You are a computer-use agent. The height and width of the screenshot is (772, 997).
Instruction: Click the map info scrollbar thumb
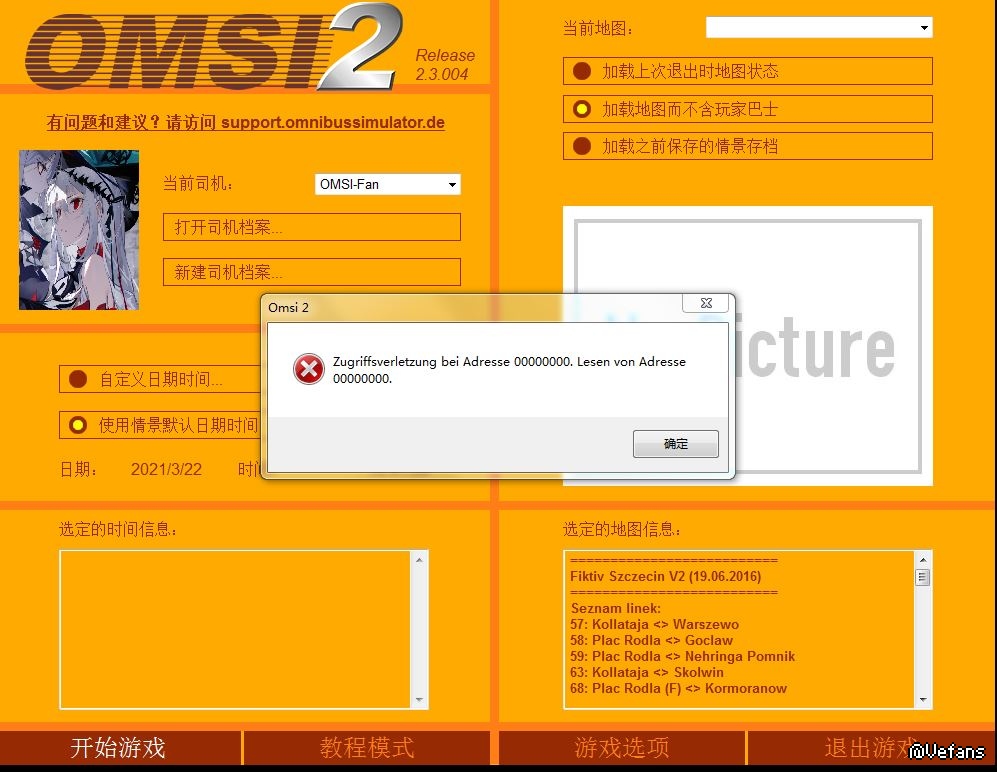pyautogui.click(x=923, y=577)
